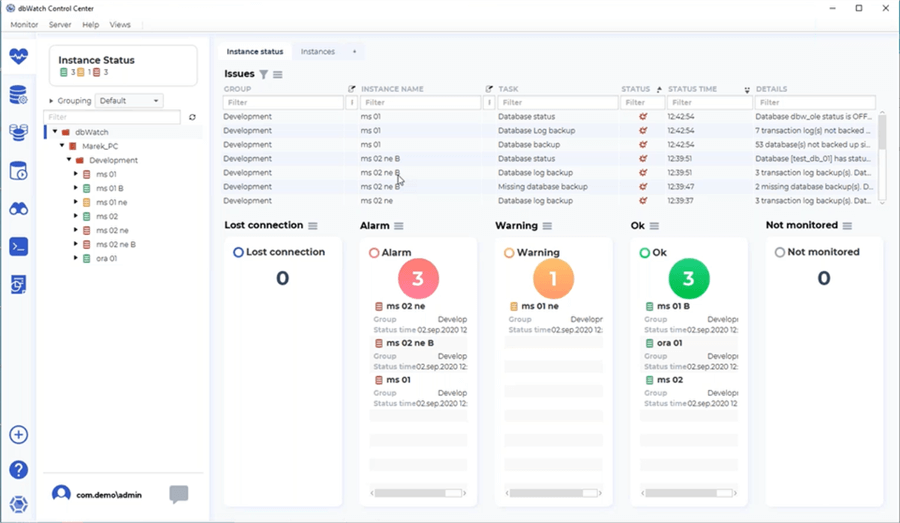Viewport: 900px width, 523px height.
Task: Select the Not monitored radio circle
Action: click(x=779, y=252)
